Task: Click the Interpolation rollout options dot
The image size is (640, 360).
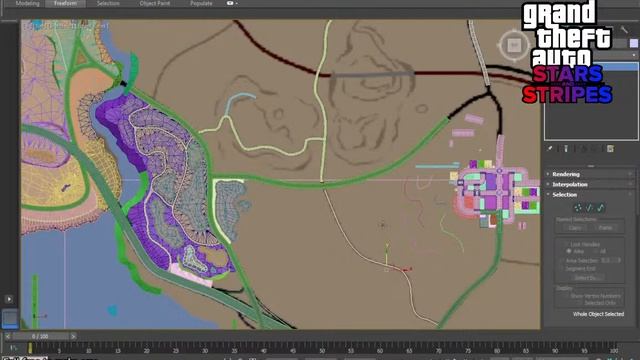Action: tap(631, 184)
